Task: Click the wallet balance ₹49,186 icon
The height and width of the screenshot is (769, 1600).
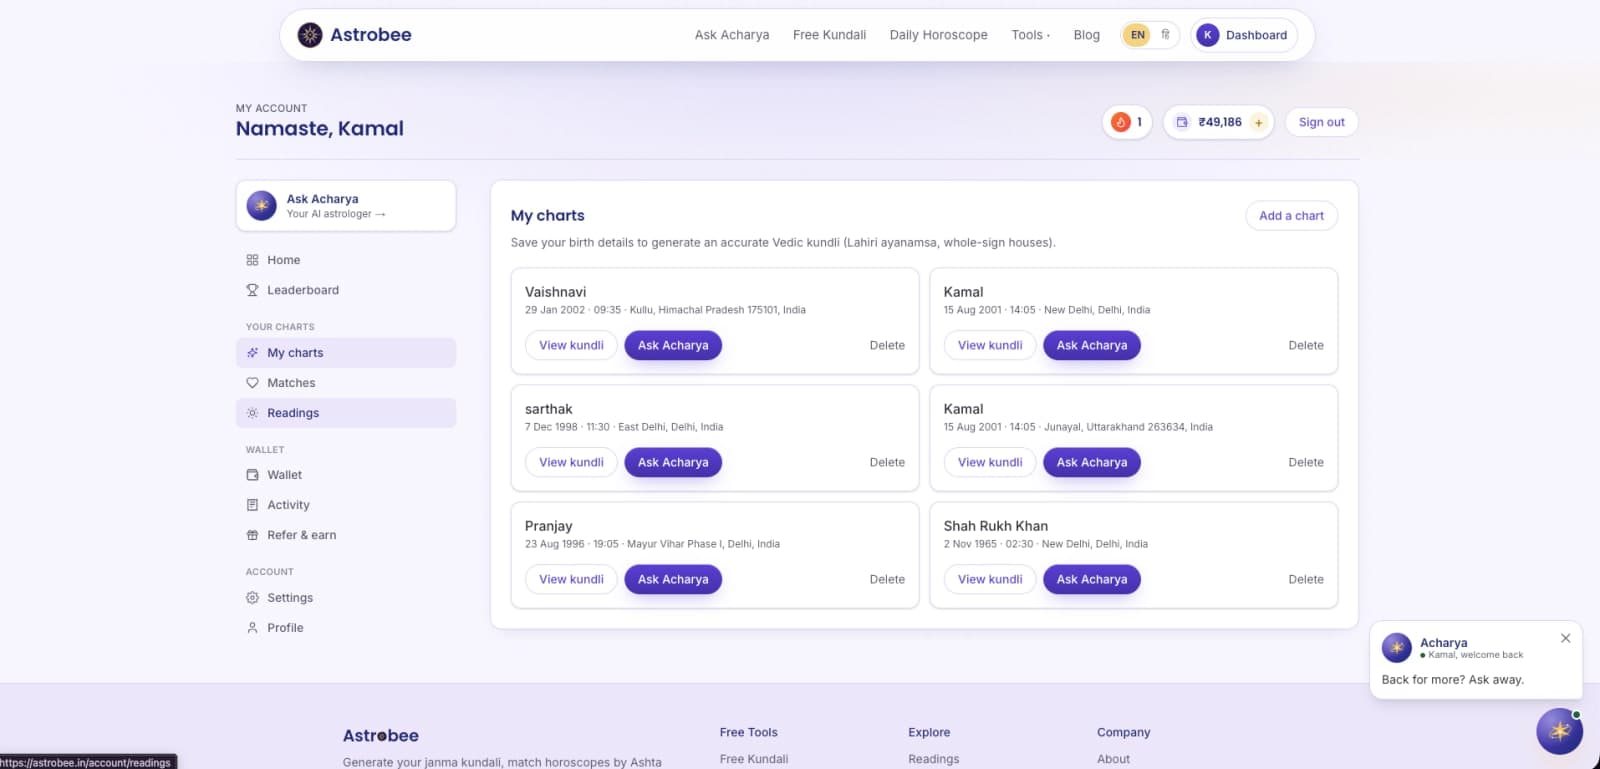Action: tap(1182, 122)
